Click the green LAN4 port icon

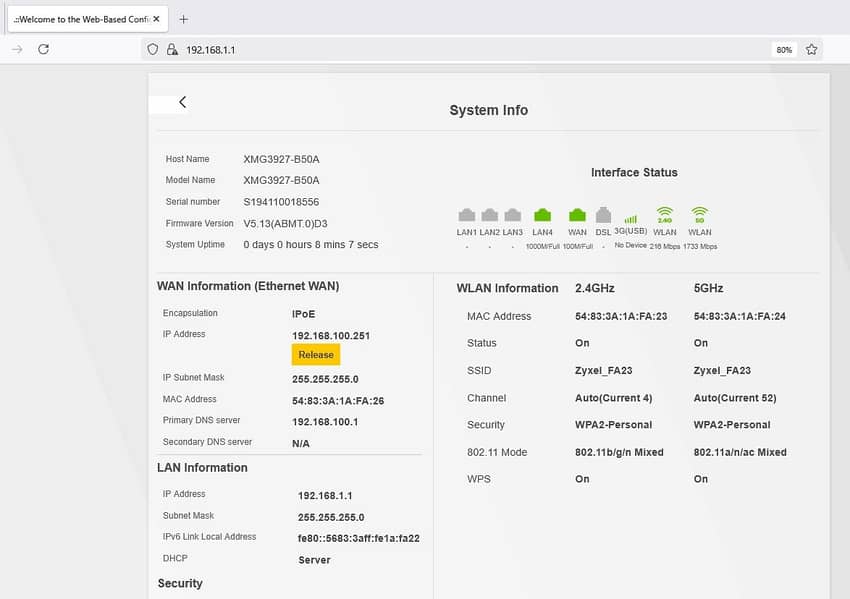tap(542, 215)
